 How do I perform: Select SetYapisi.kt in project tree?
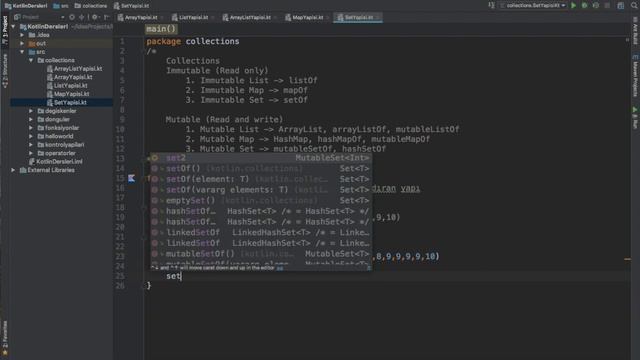(67, 102)
